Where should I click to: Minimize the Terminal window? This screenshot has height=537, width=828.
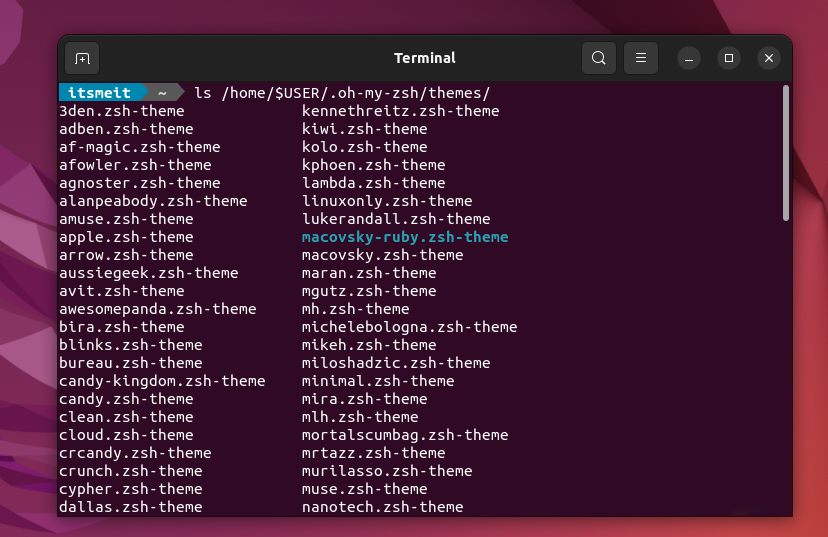[689, 58]
